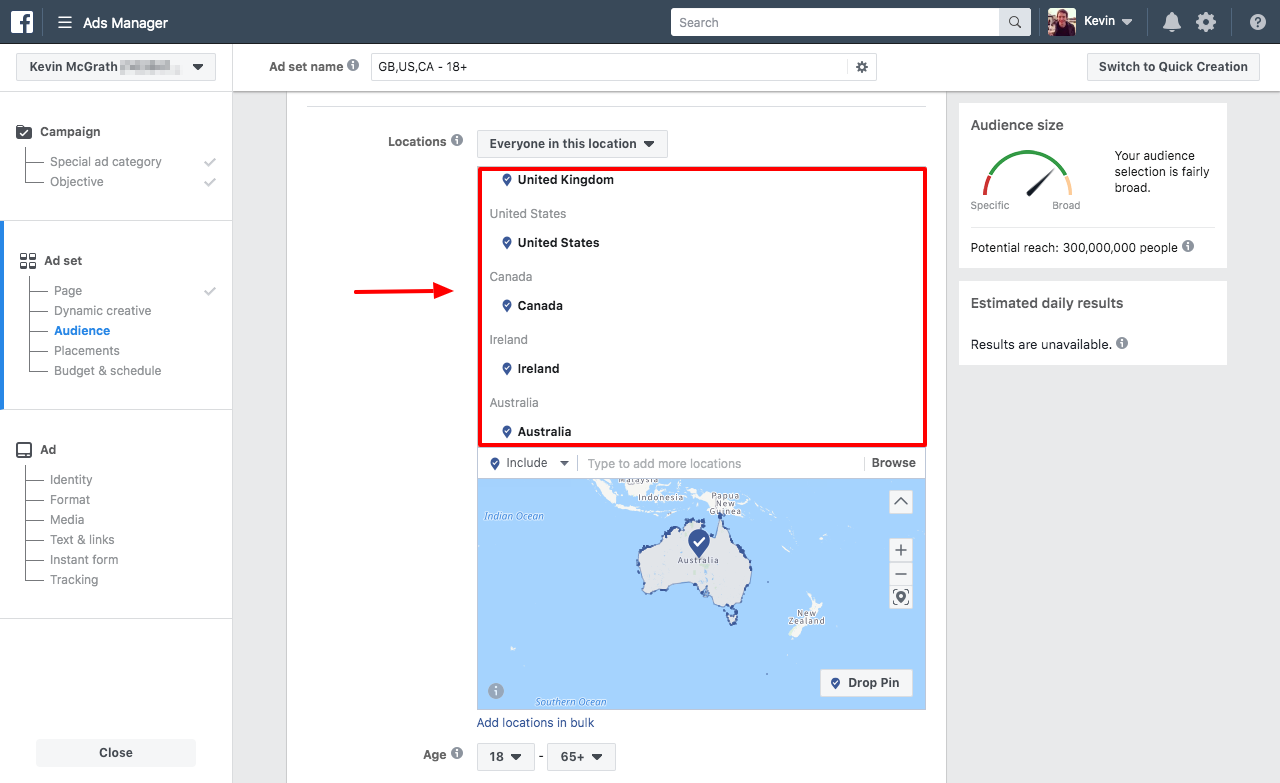Open Budget & schedule section
Image resolution: width=1280 pixels, height=783 pixels.
tap(107, 371)
